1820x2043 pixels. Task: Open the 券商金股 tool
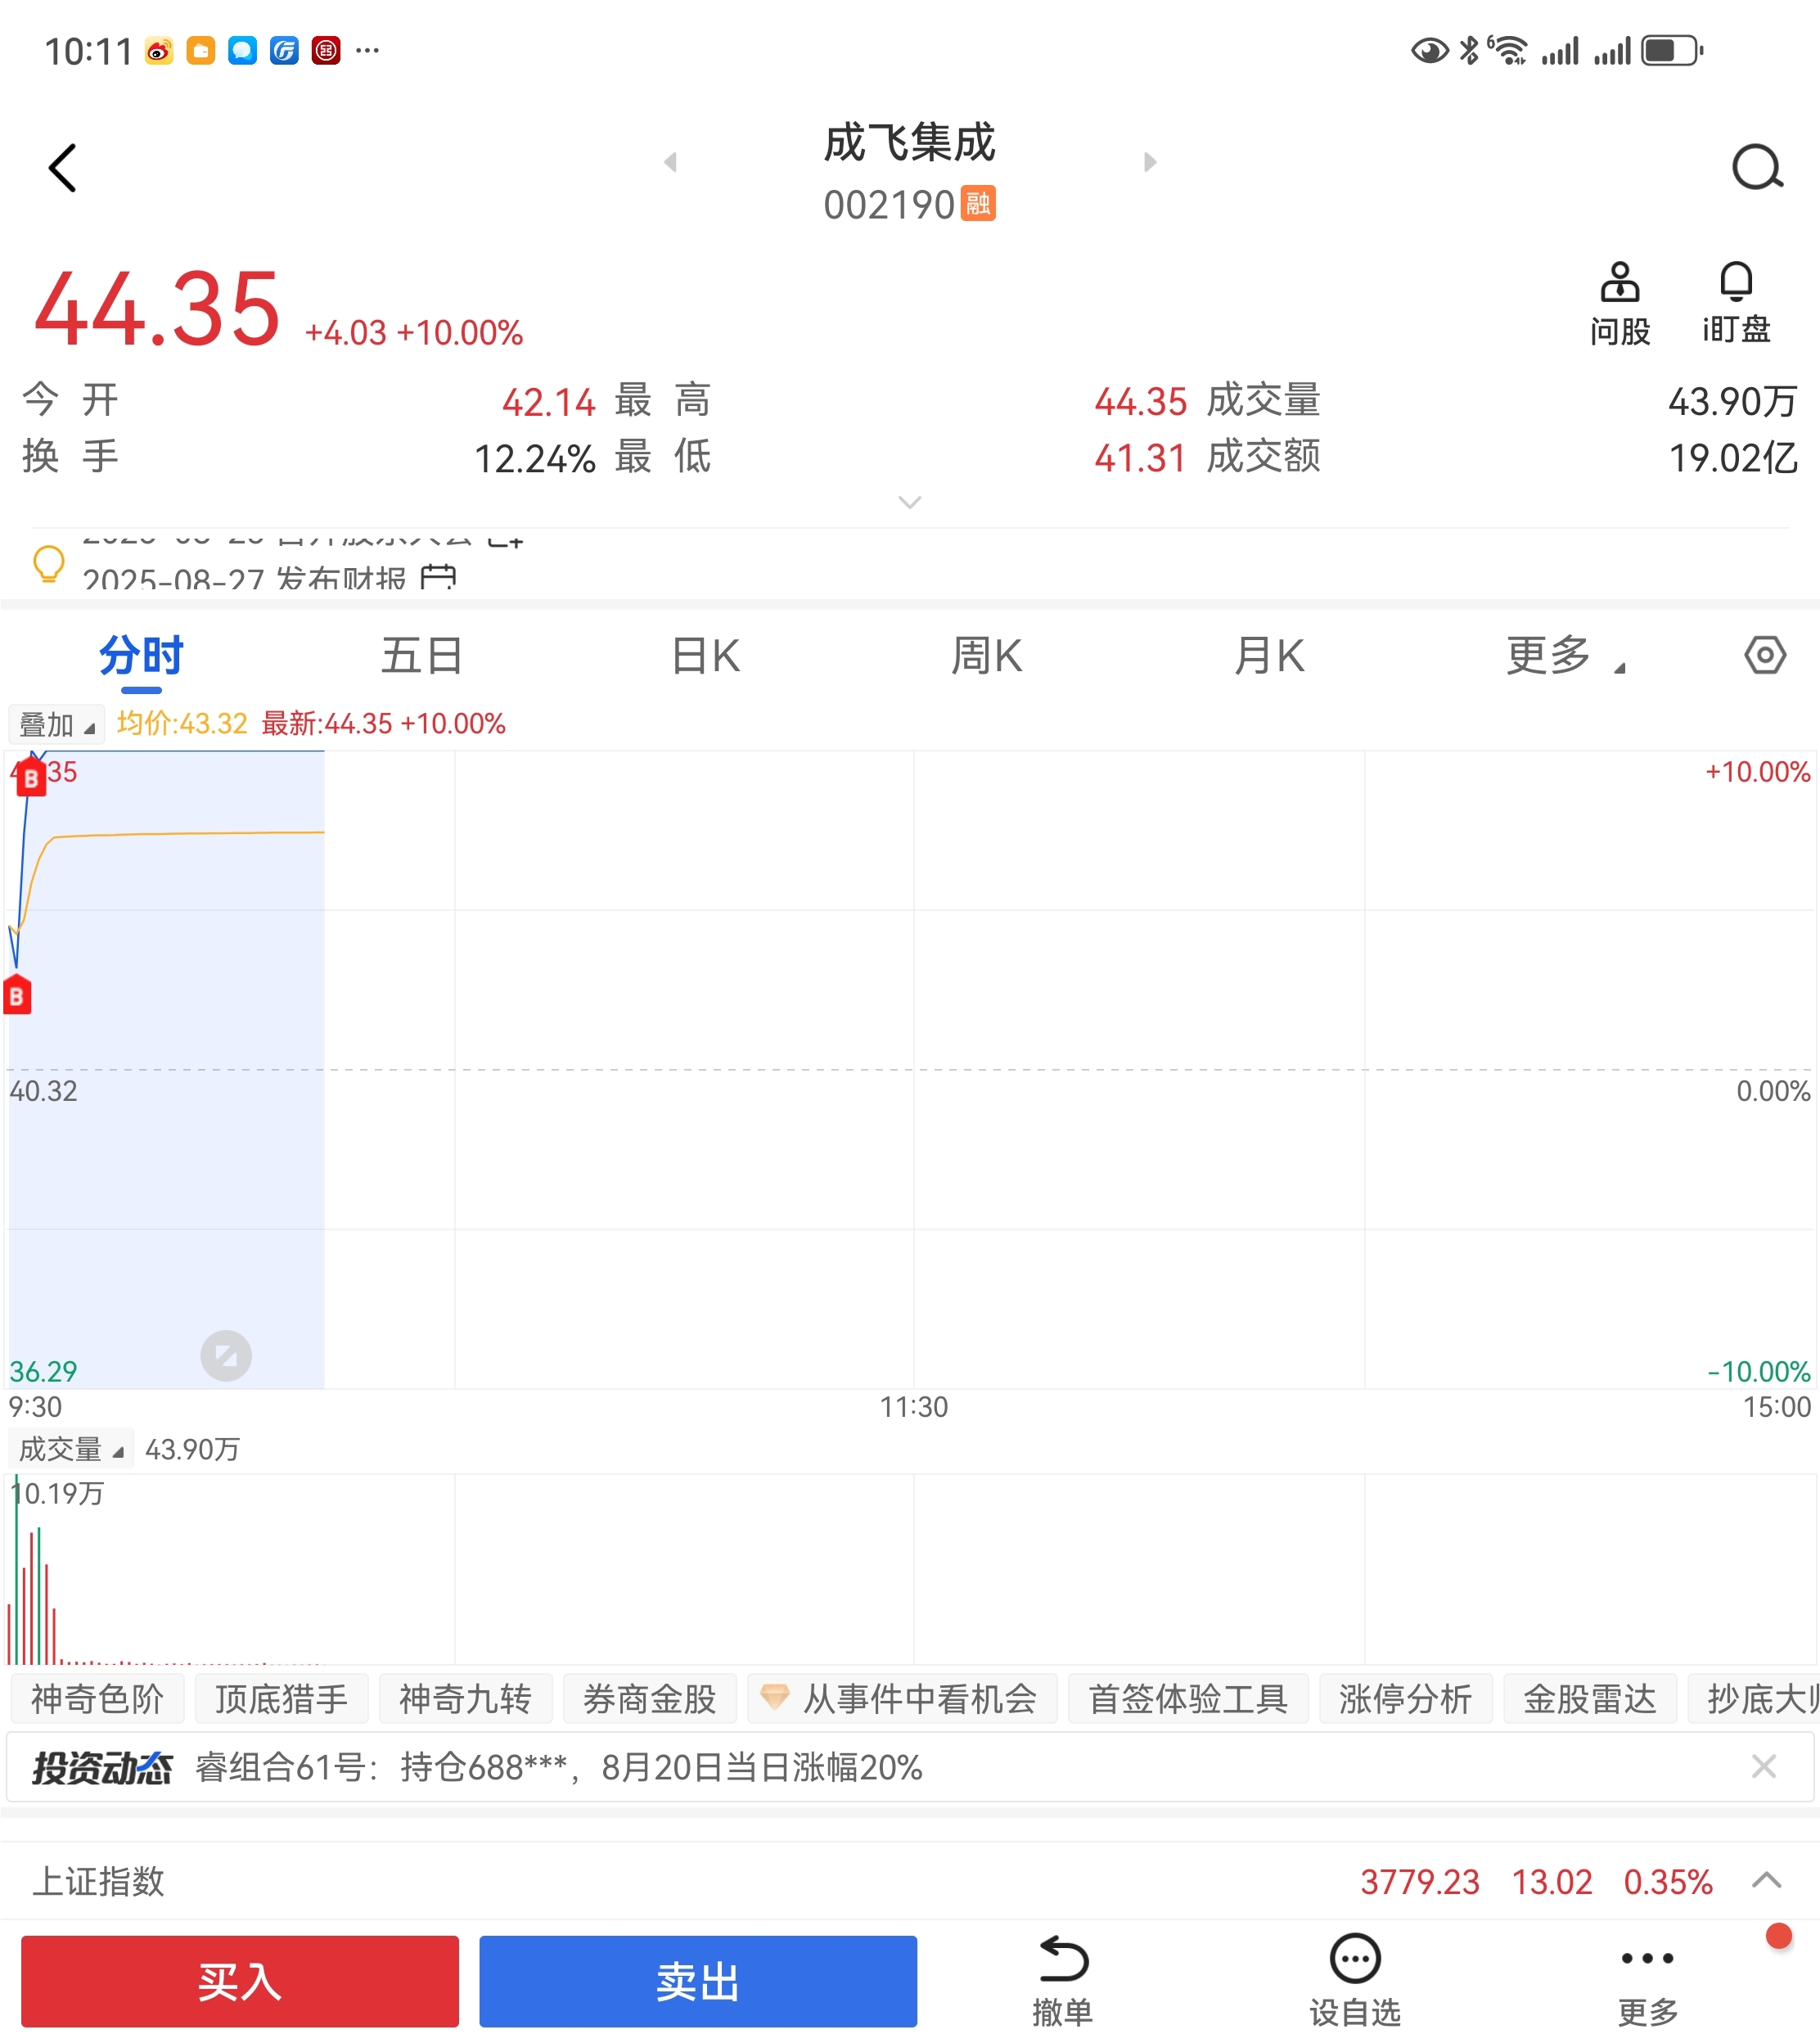[x=650, y=1699]
